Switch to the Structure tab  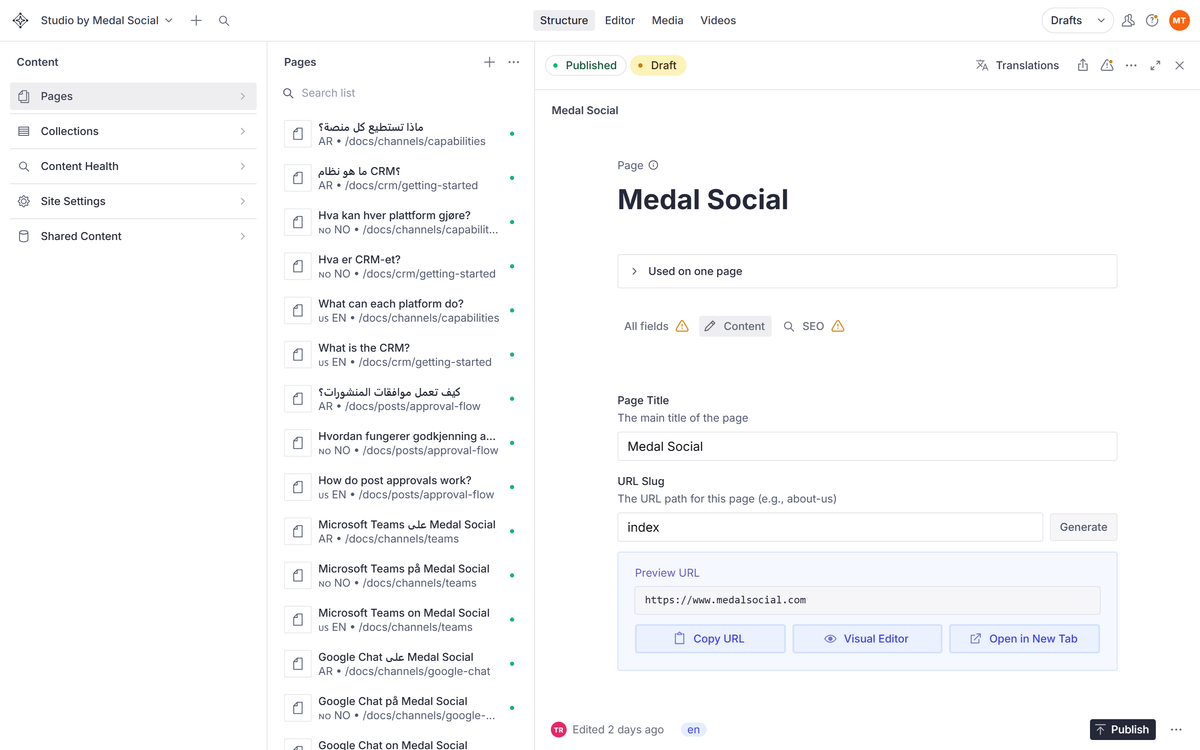[x=564, y=20]
